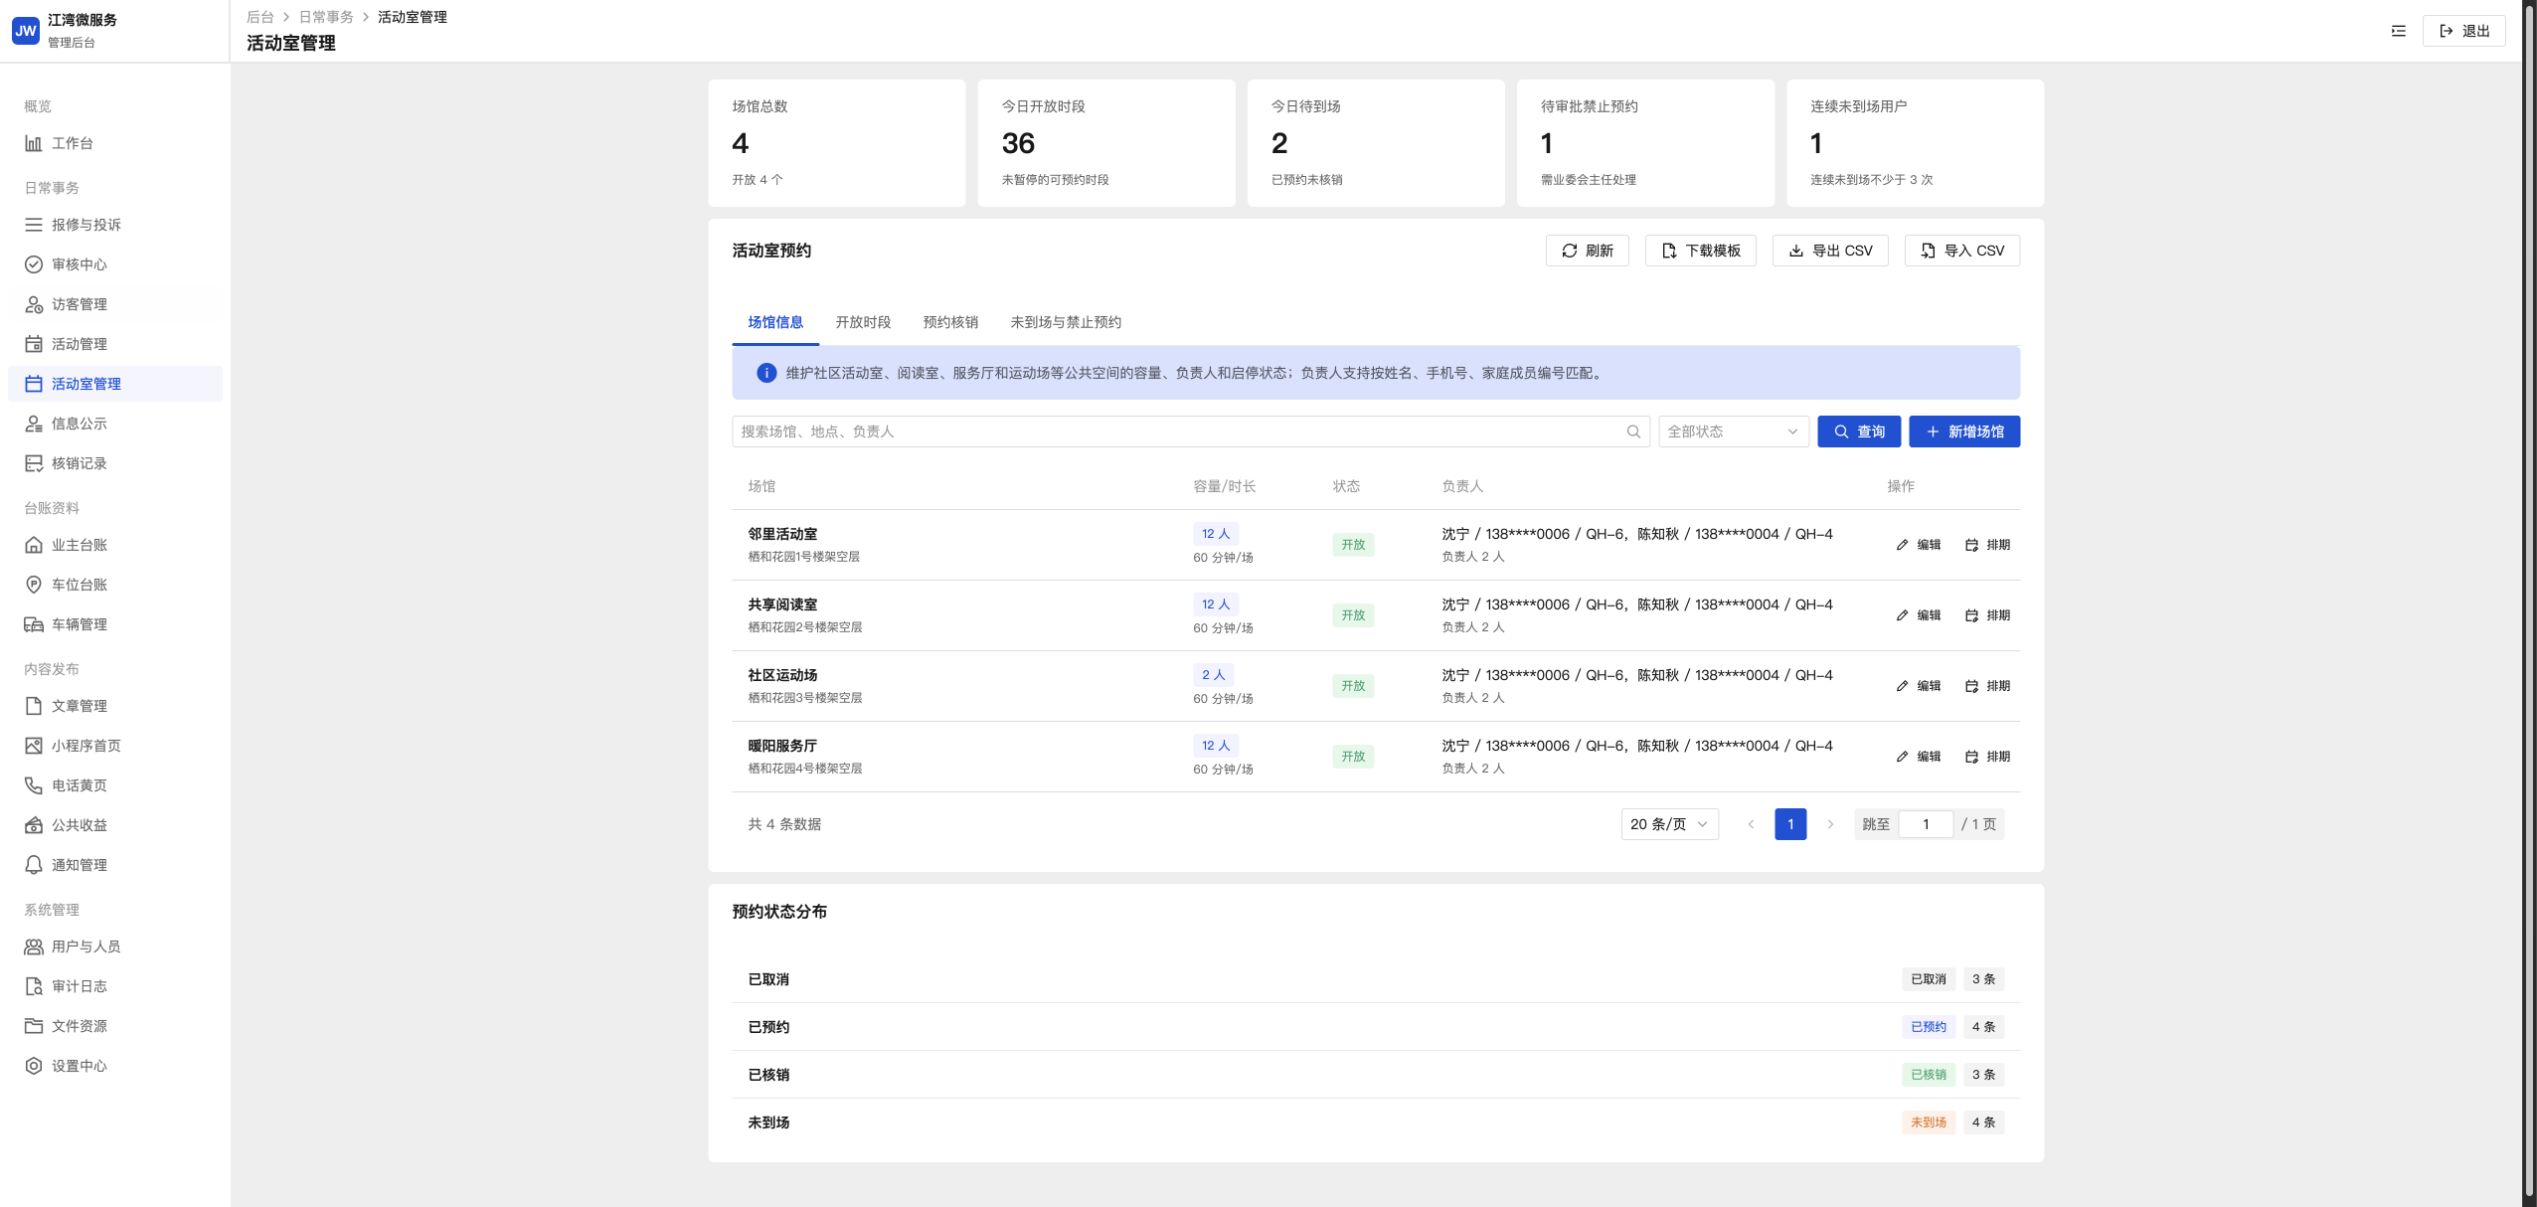
Task: Click the search magnifier icon in search box
Action: (1633, 432)
